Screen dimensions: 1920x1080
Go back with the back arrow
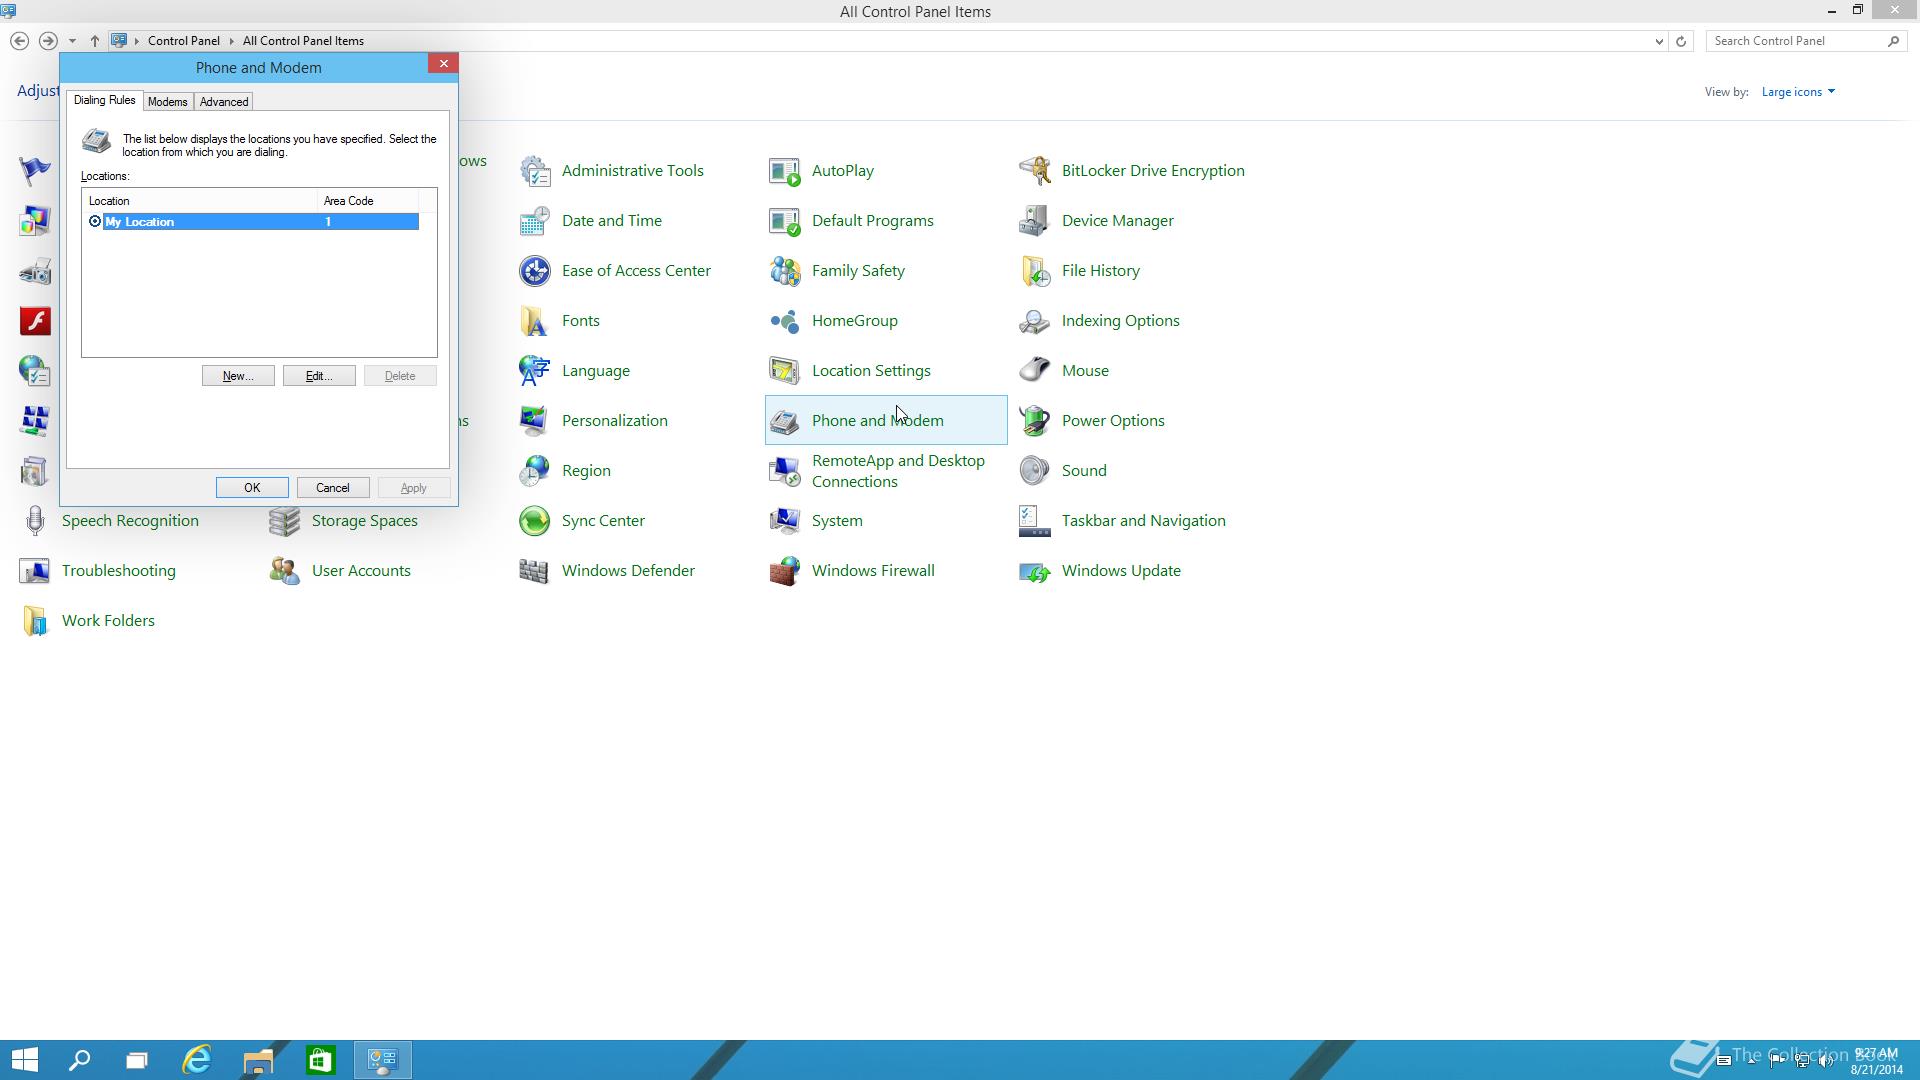[x=19, y=41]
